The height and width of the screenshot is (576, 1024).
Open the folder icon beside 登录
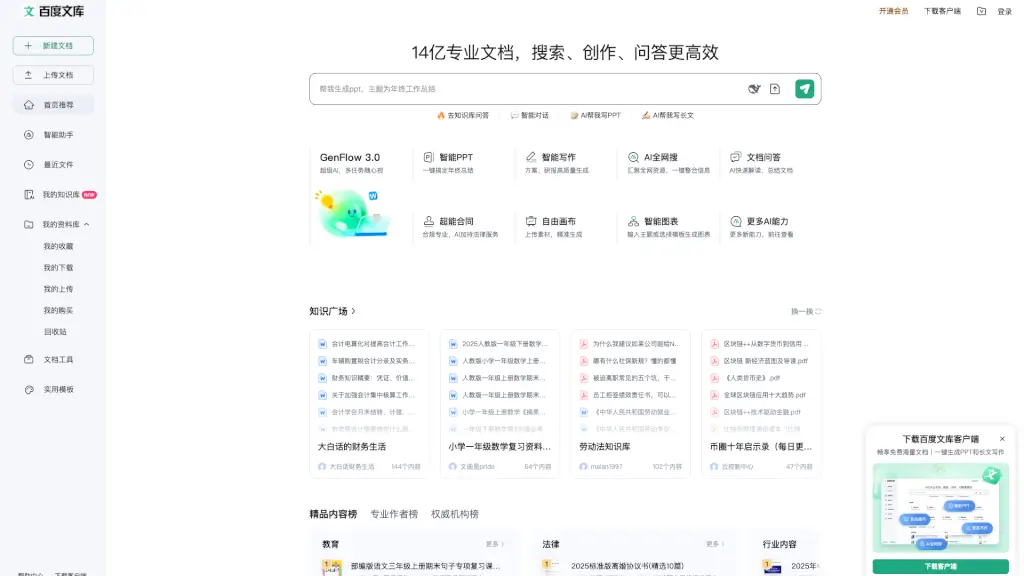(x=981, y=11)
